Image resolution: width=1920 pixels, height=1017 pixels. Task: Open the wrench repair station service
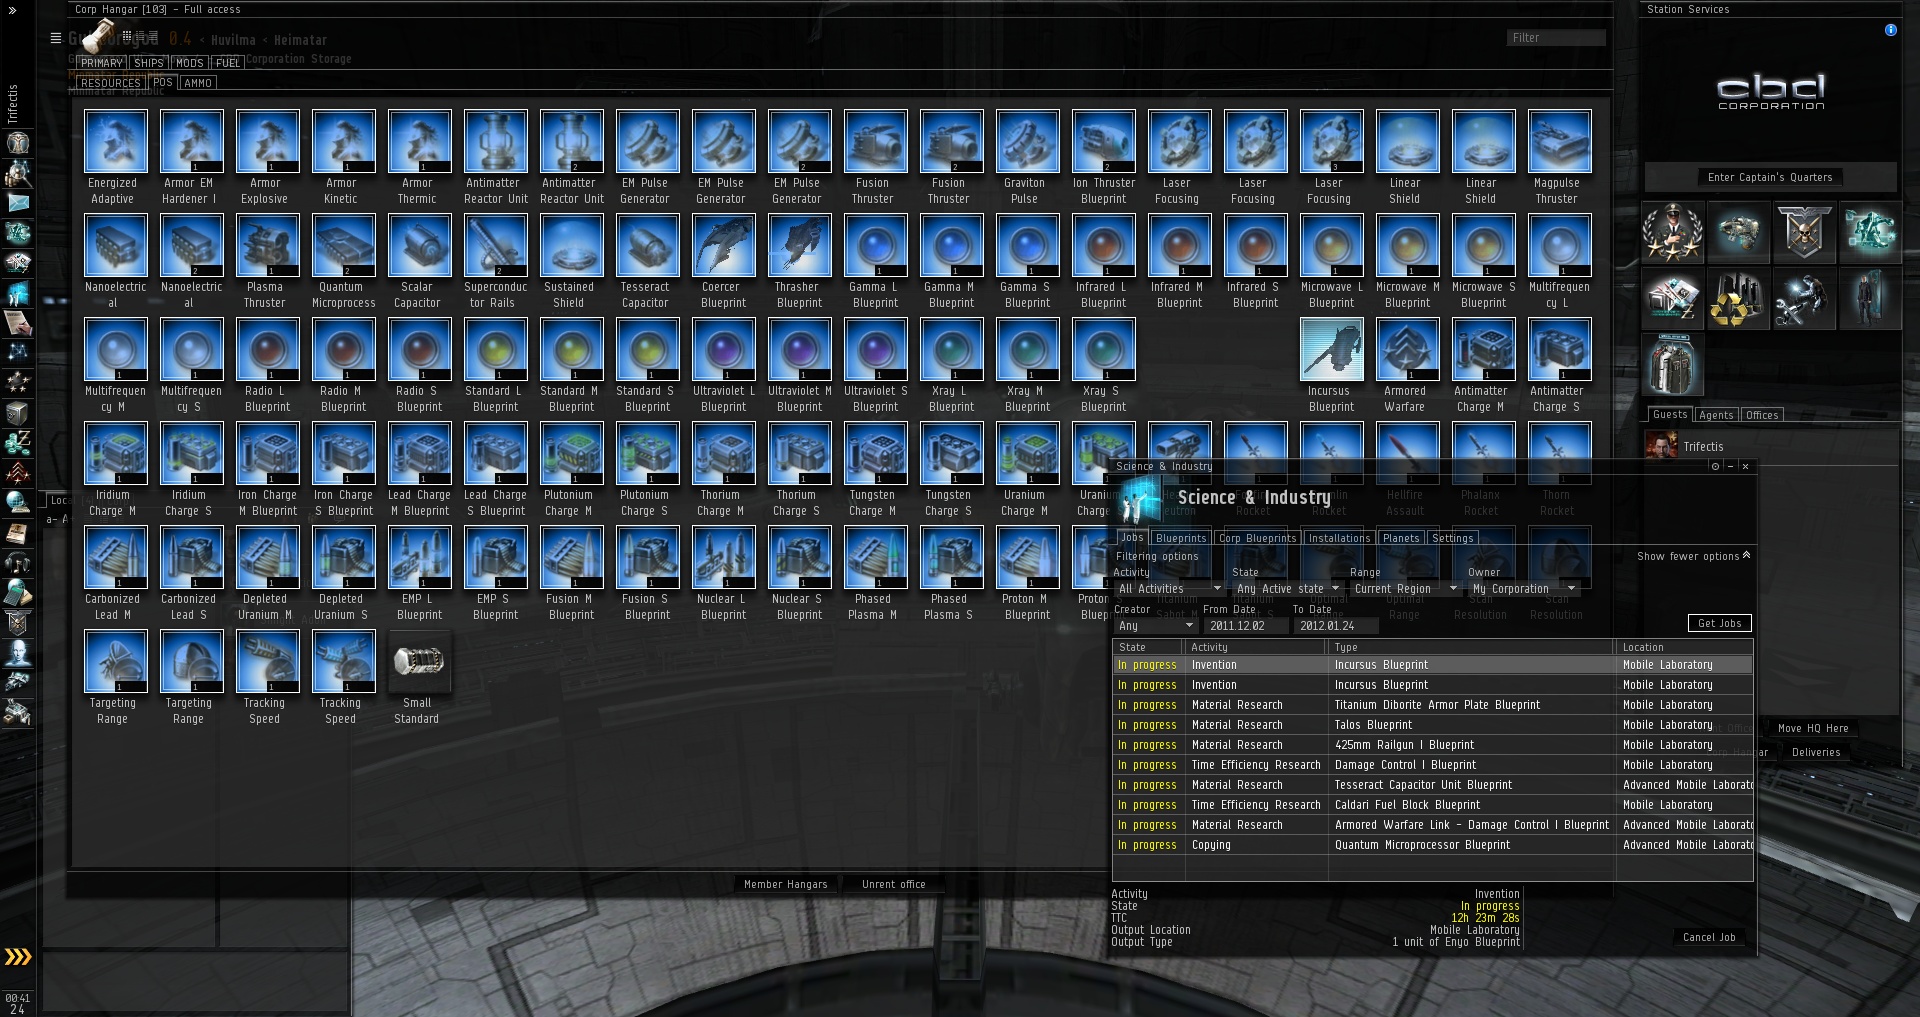pyautogui.click(x=1804, y=298)
